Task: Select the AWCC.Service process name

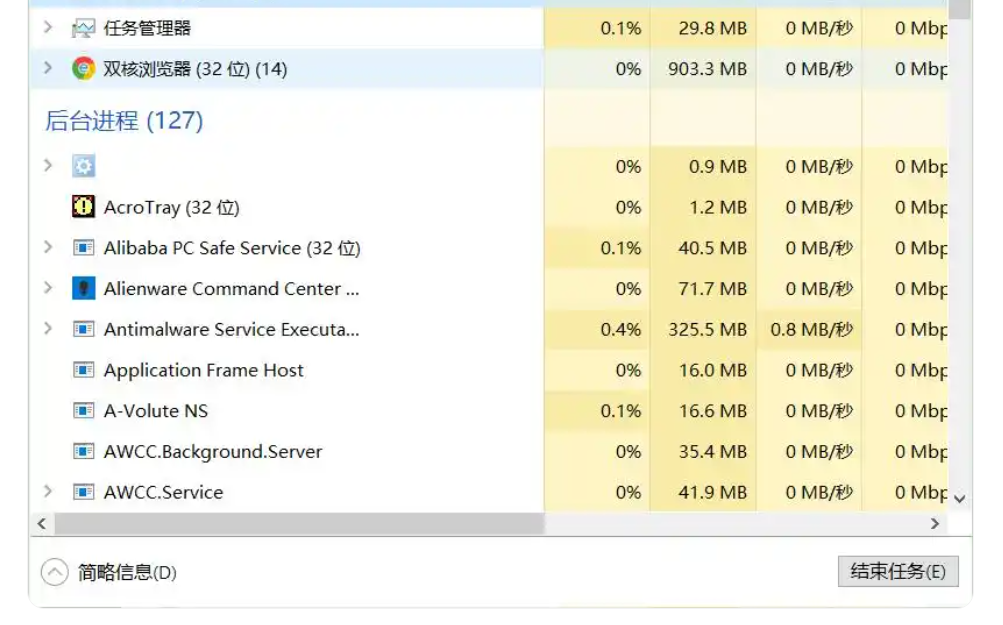Action: coord(164,493)
